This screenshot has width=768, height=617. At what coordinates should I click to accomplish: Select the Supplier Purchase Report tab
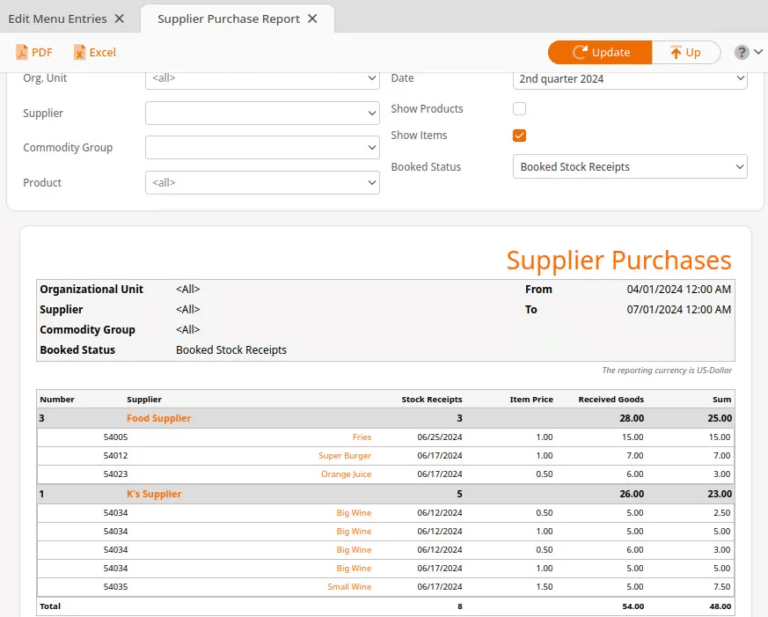[228, 19]
